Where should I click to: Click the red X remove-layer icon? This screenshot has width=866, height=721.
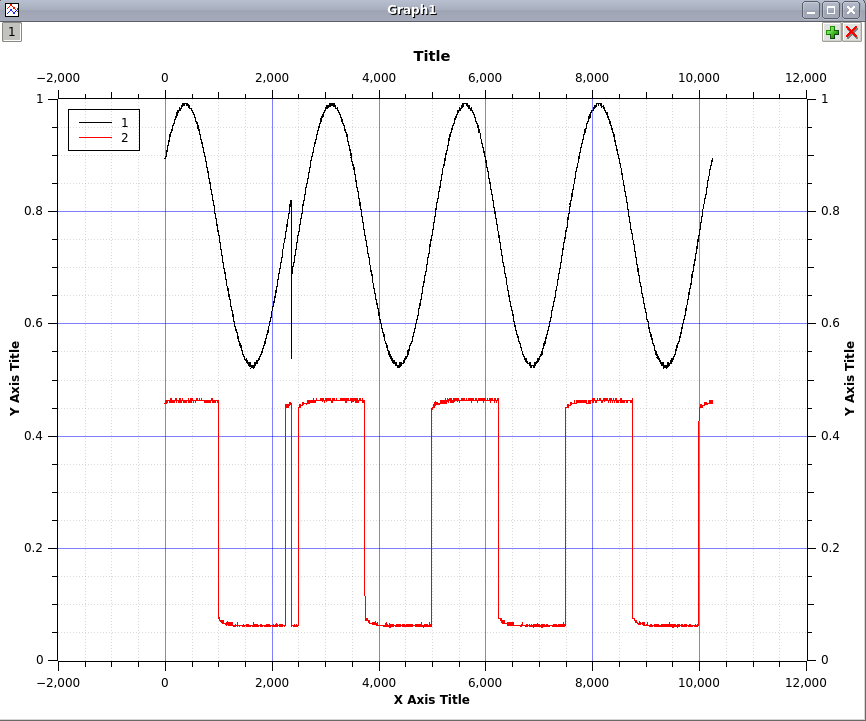(852, 33)
